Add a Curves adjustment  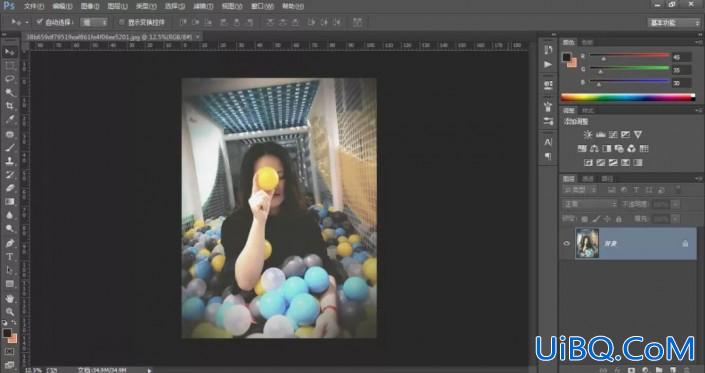pyautogui.click(x=613, y=134)
